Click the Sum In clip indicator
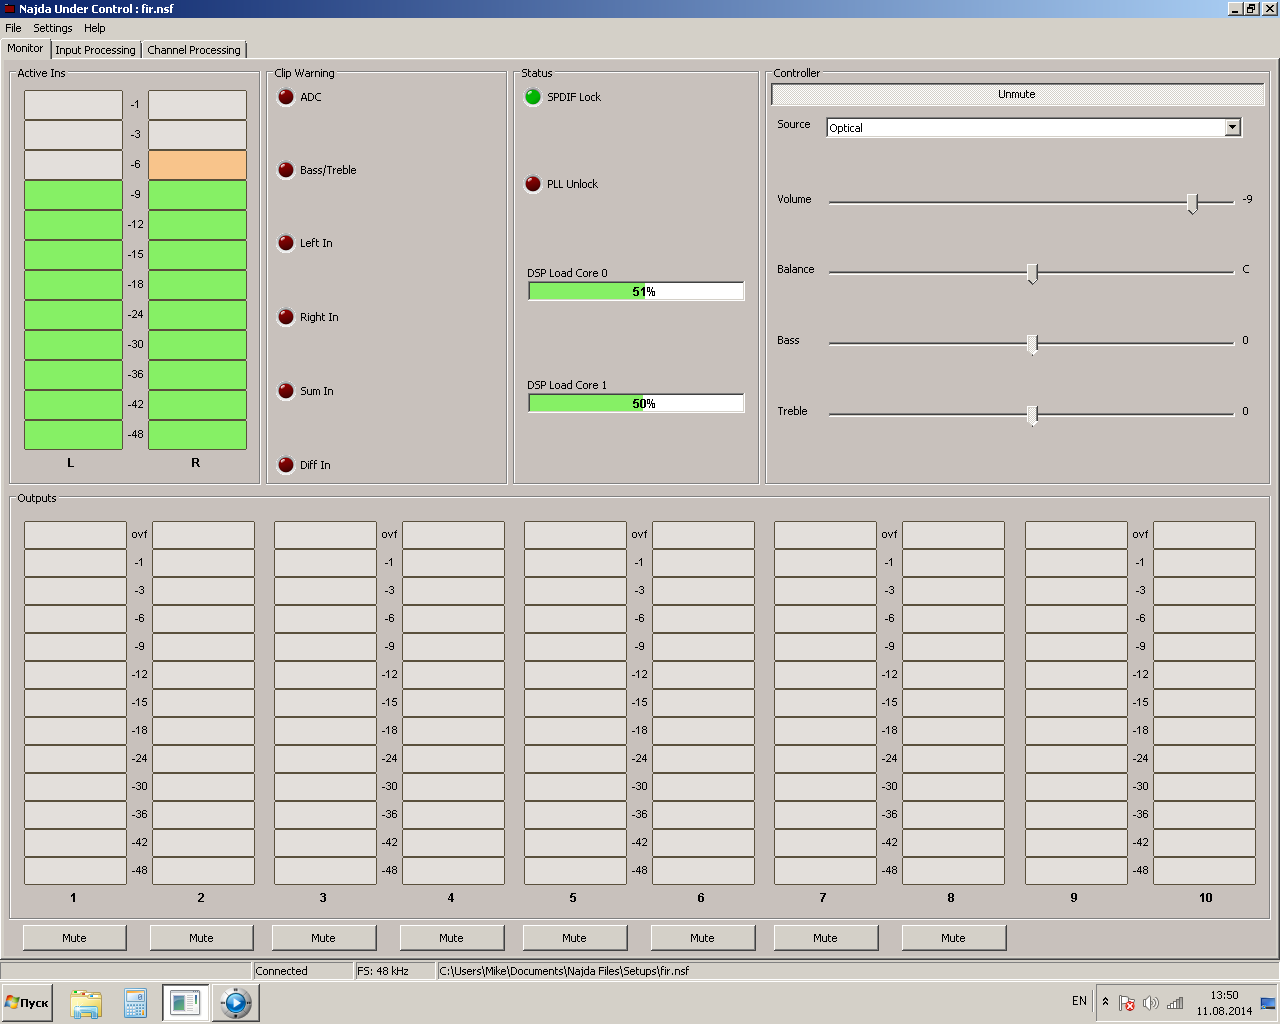 point(286,391)
